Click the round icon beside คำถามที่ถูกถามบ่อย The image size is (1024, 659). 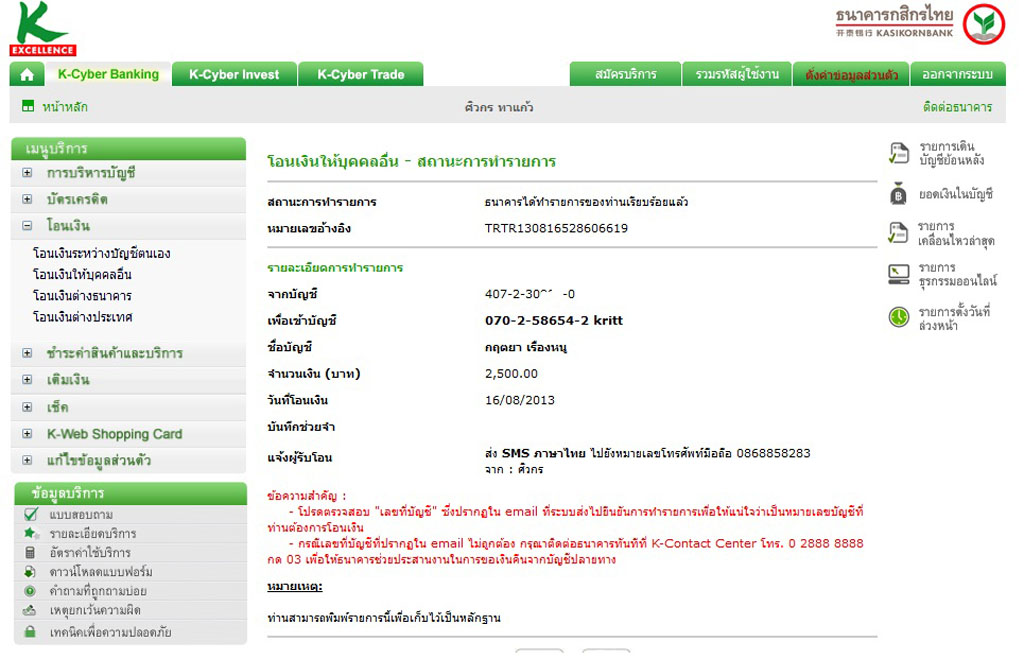pyautogui.click(x=30, y=591)
